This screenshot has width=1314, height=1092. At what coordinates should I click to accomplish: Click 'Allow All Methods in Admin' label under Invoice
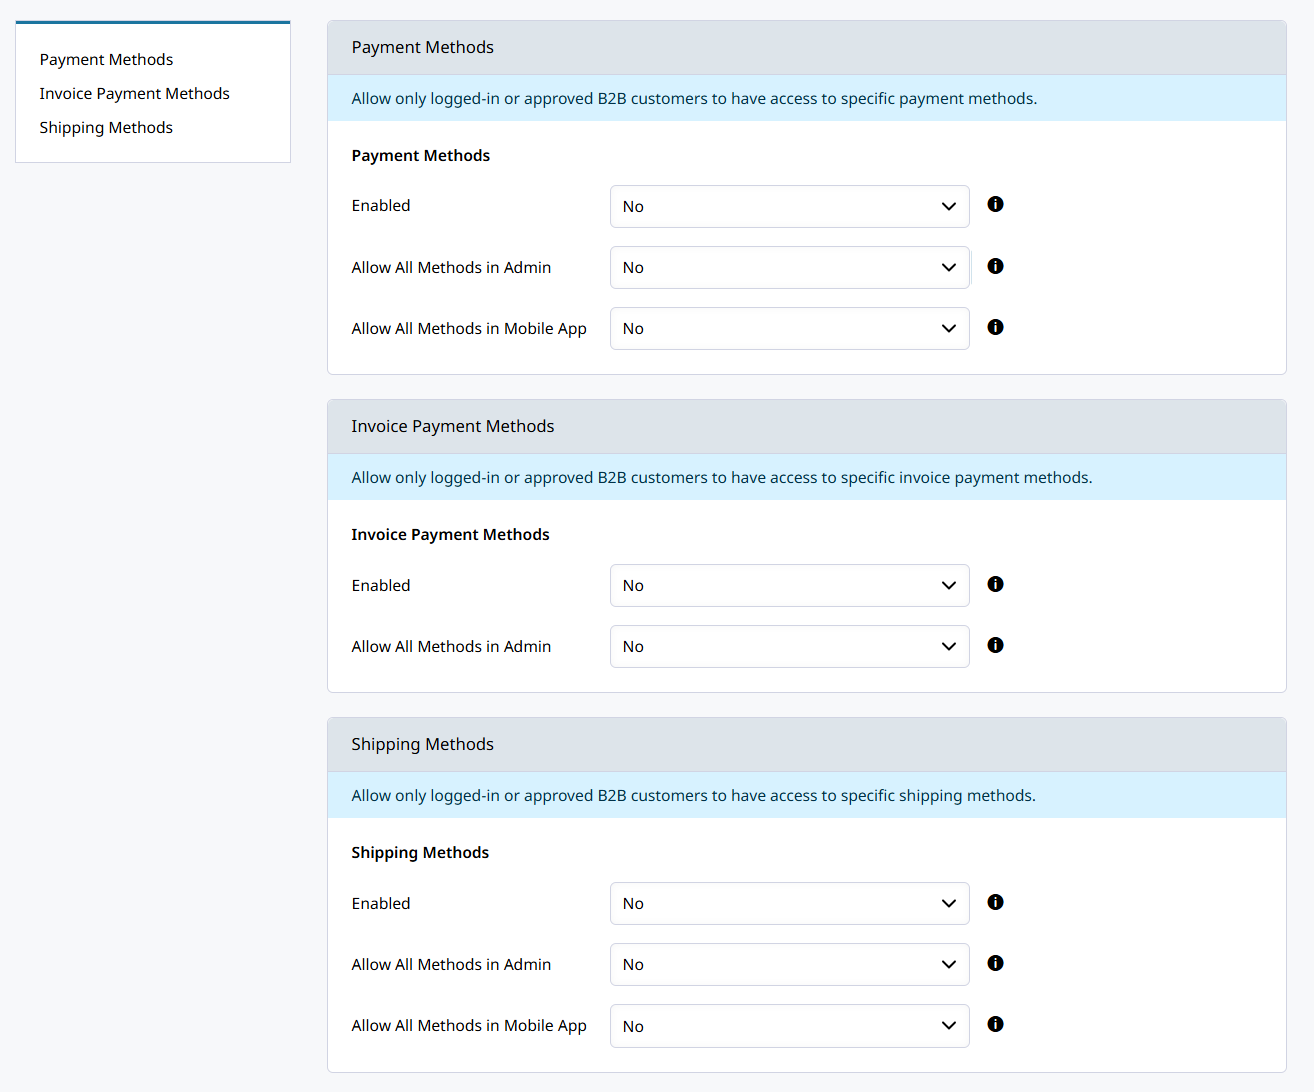[451, 646]
